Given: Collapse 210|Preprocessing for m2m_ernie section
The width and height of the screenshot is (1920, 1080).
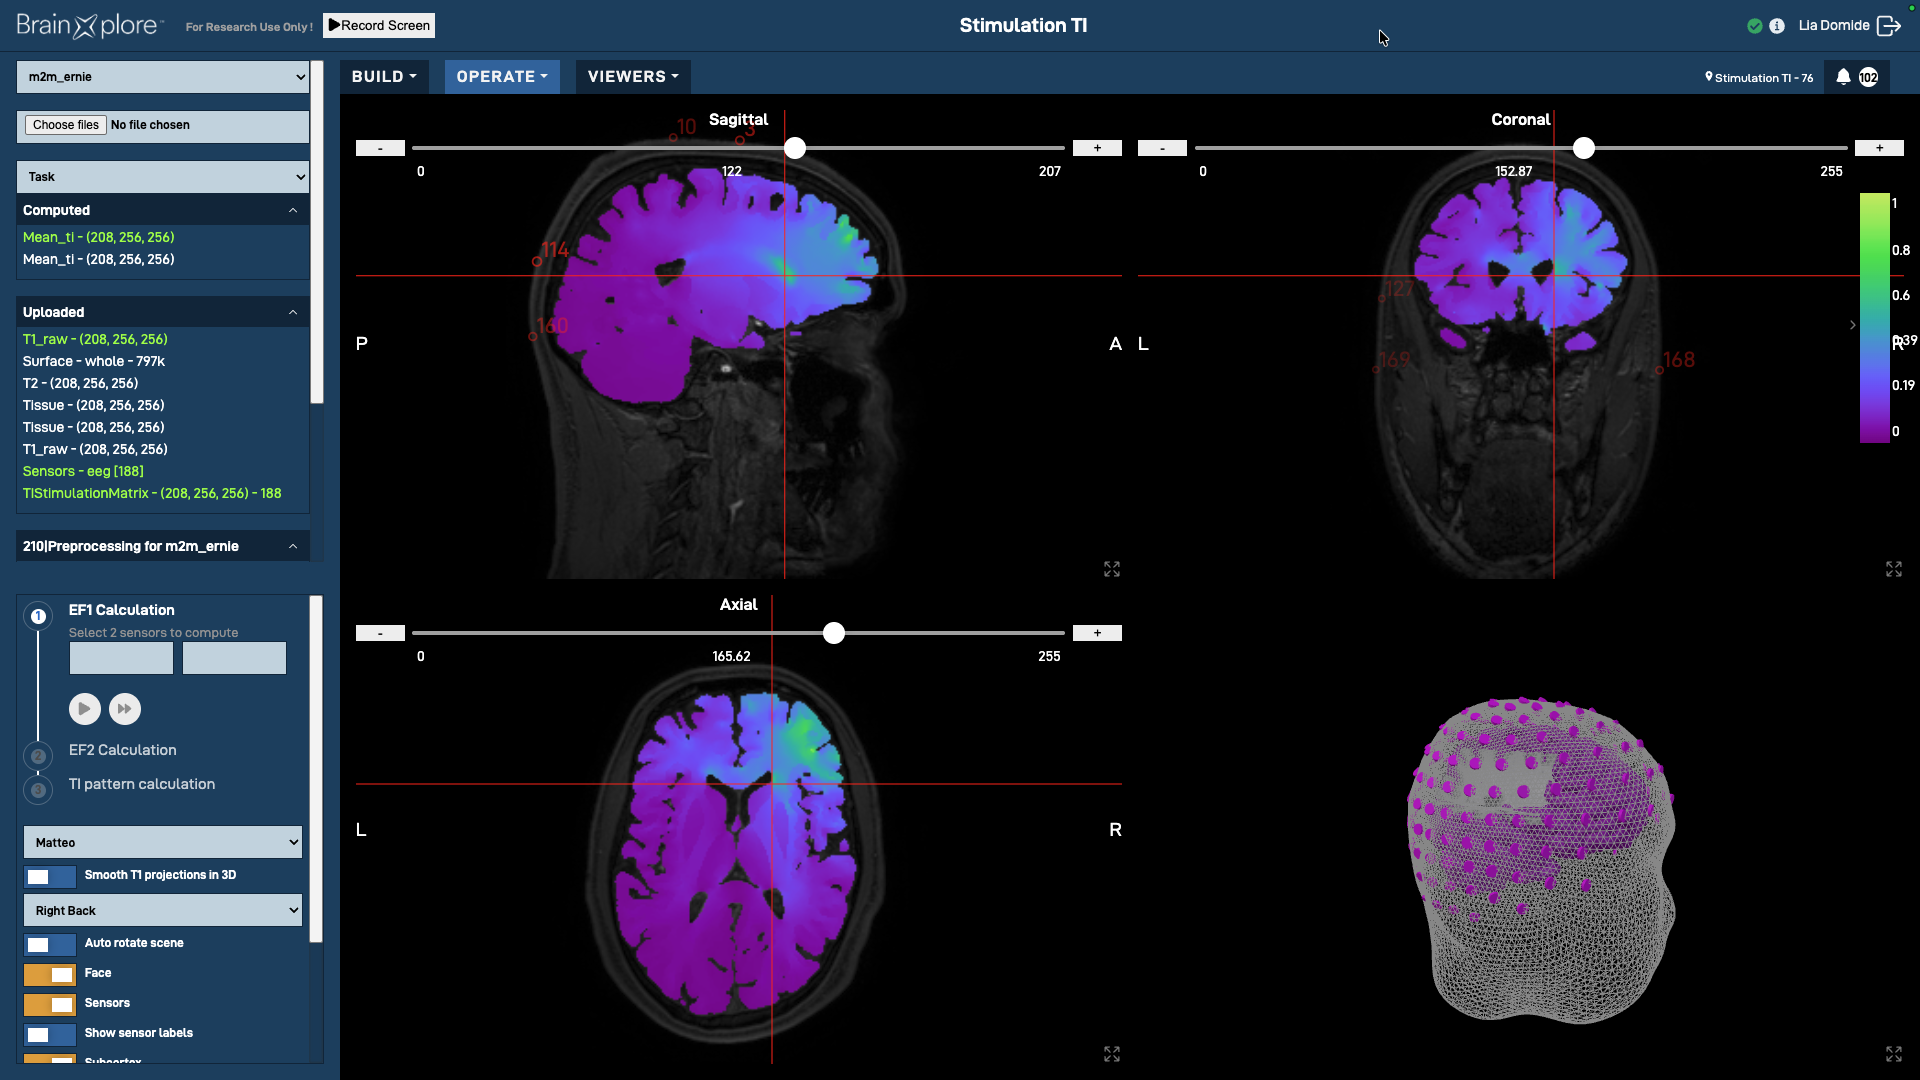Looking at the screenshot, I should pos(293,546).
